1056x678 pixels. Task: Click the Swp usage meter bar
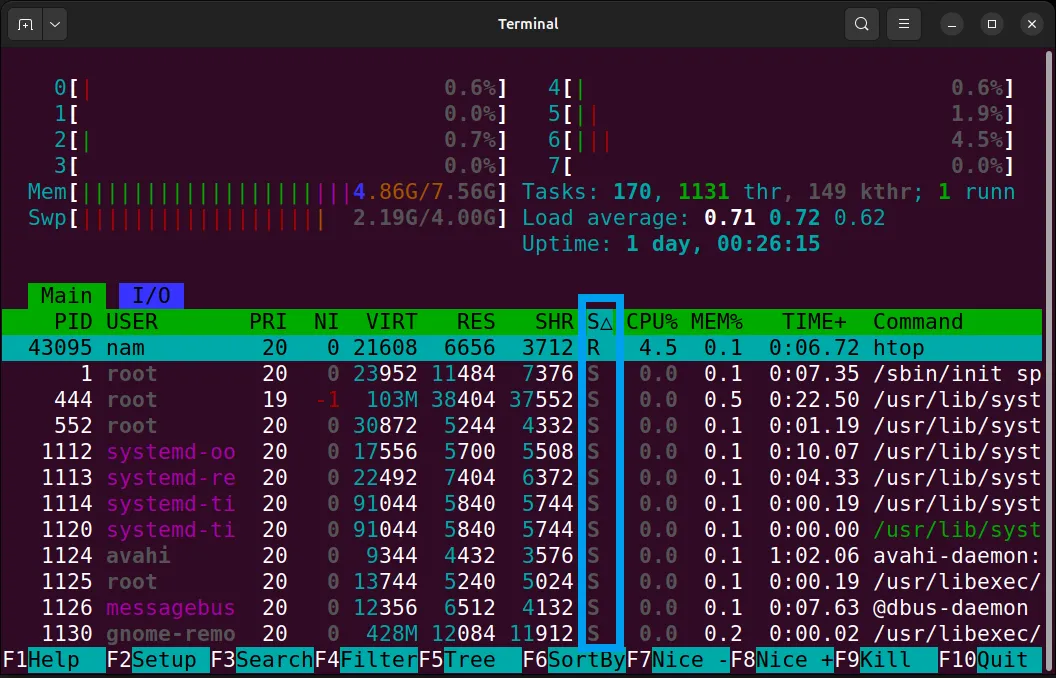tap(267, 218)
